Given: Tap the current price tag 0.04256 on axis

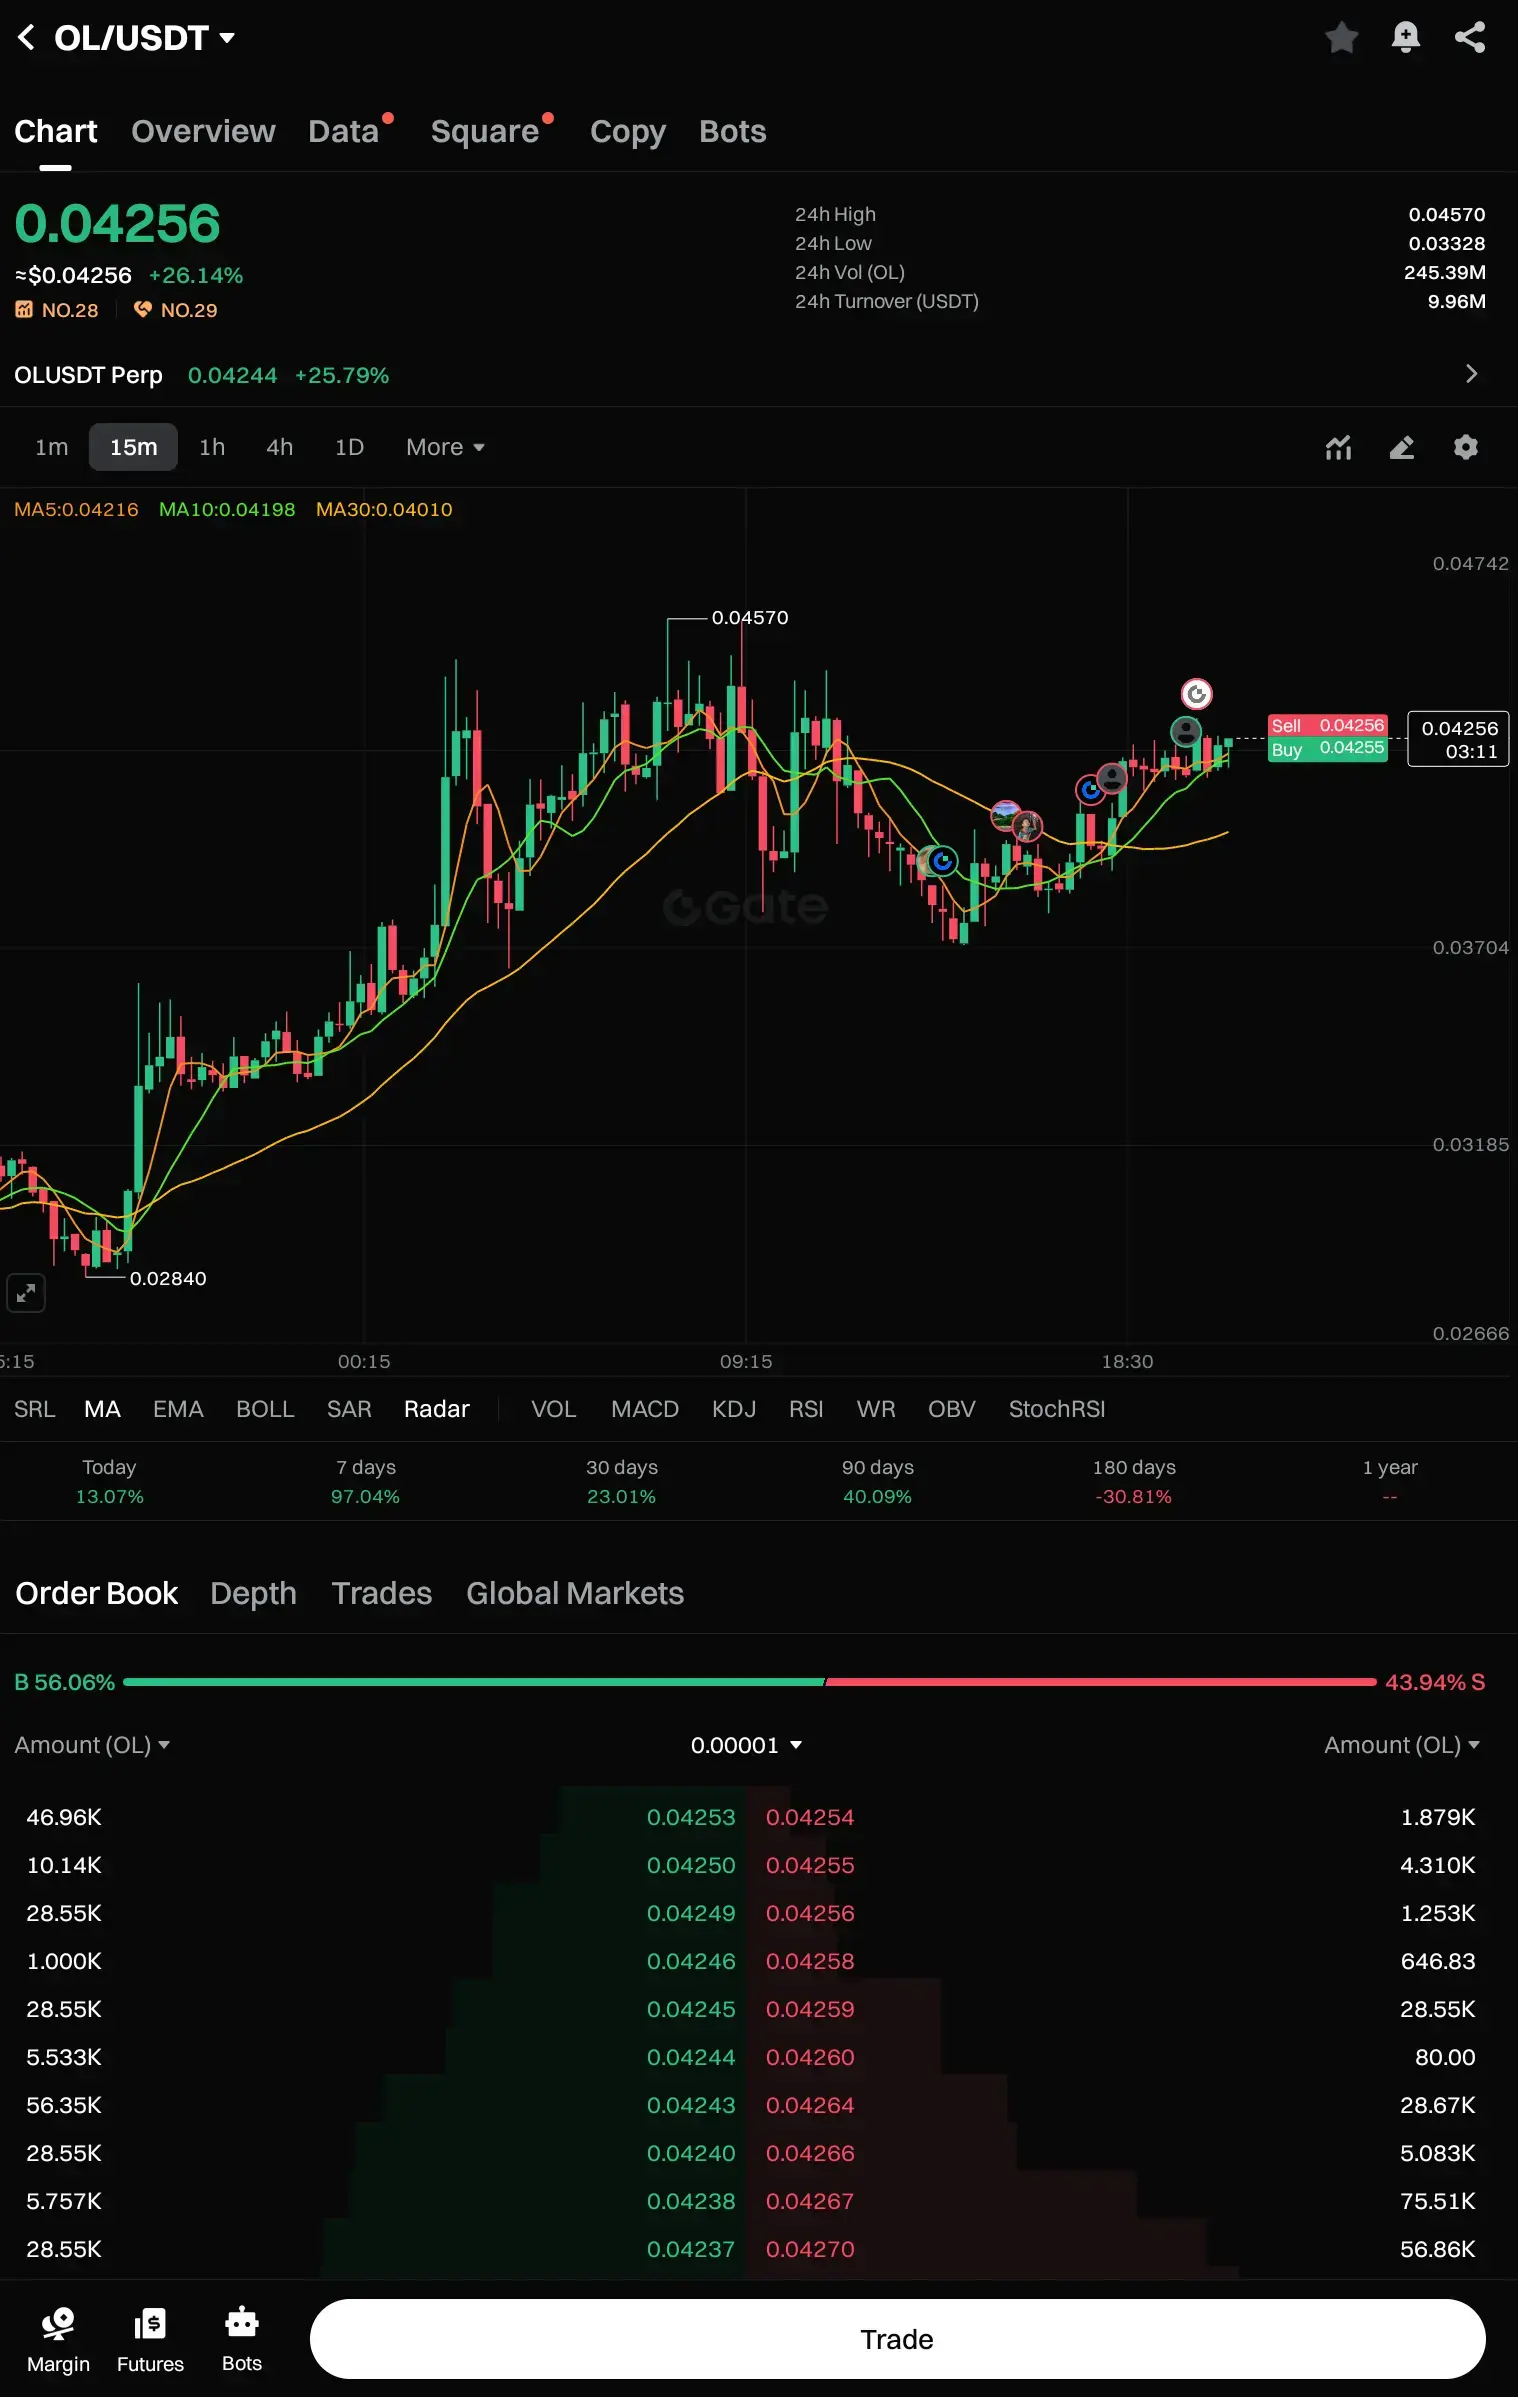Looking at the screenshot, I should pyautogui.click(x=1458, y=739).
